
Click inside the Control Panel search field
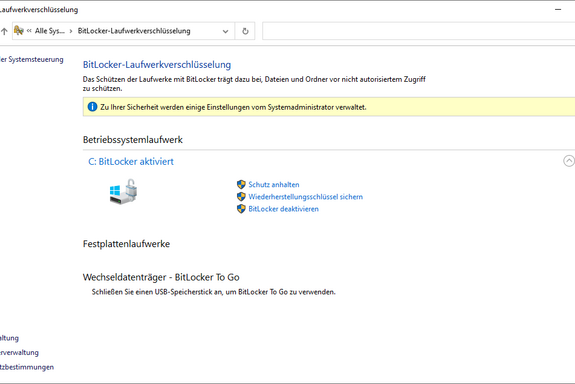click(x=418, y=31)
